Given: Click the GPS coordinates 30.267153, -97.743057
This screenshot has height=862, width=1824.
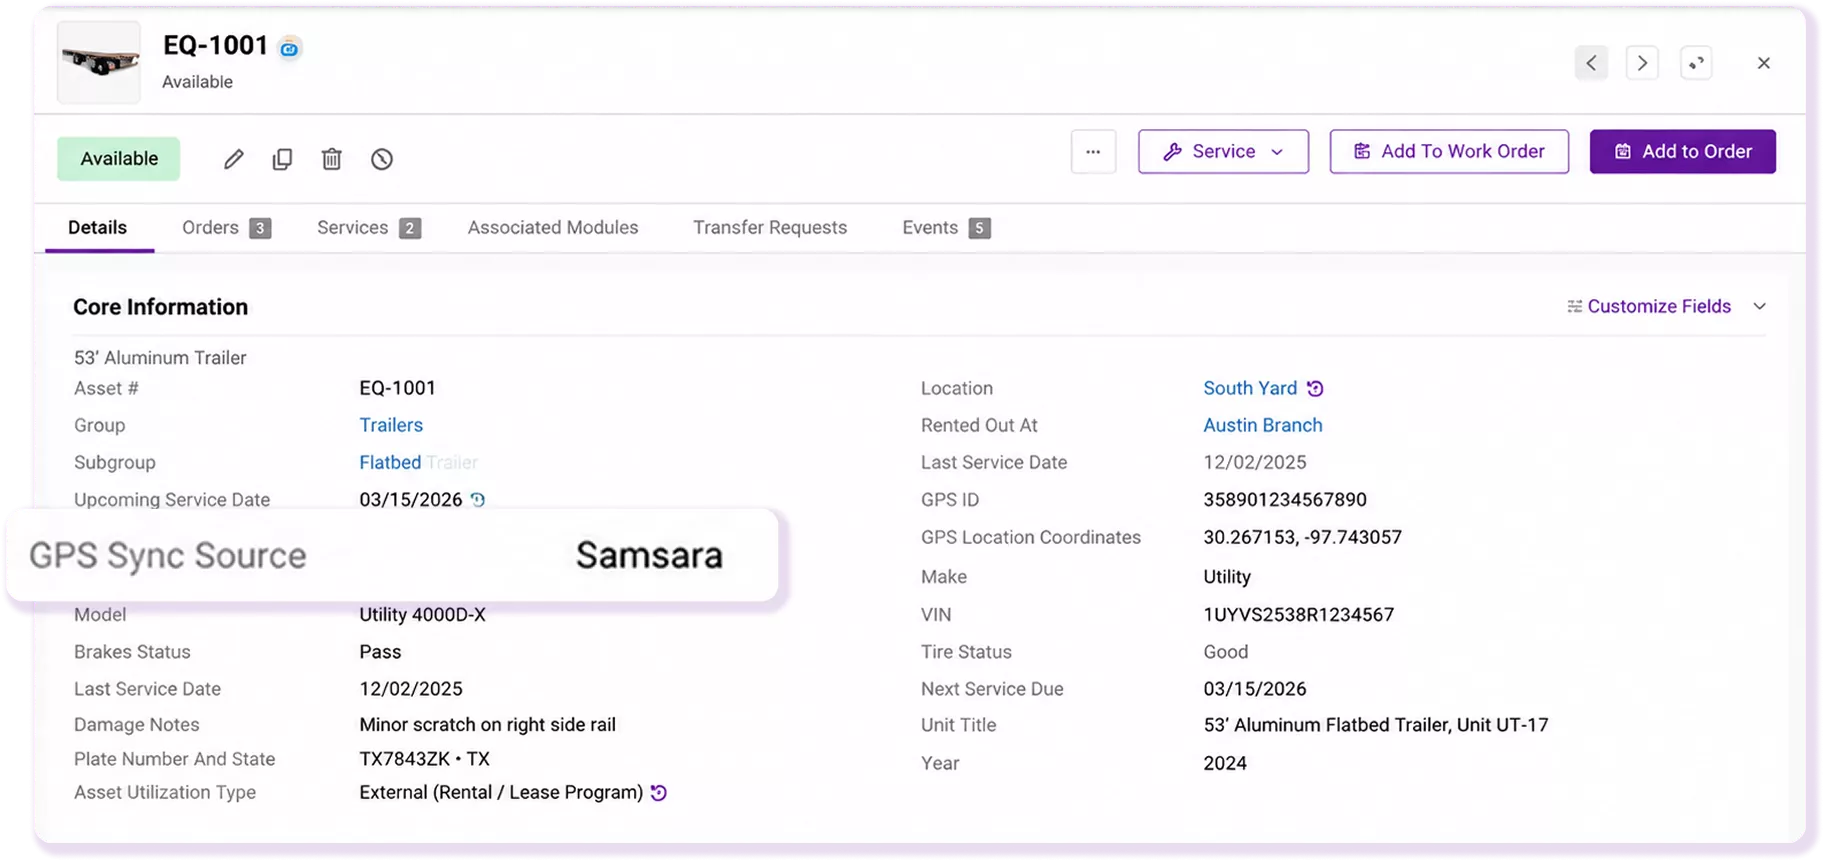Looking at the screenshot, I should pyautogui.click(x=1302, y=538).
